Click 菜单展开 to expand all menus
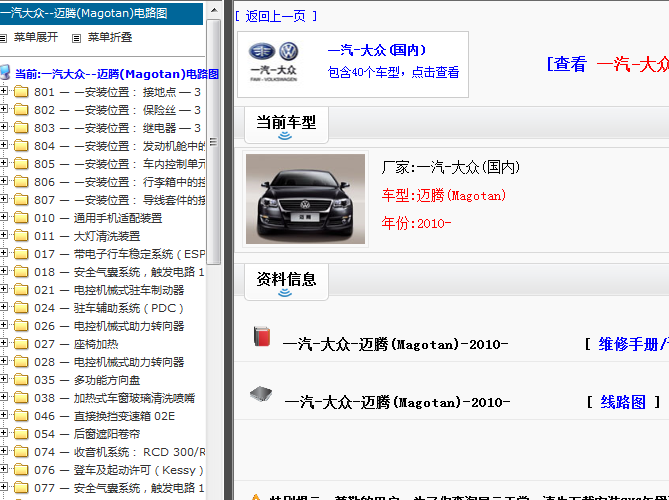 point(36,38)
